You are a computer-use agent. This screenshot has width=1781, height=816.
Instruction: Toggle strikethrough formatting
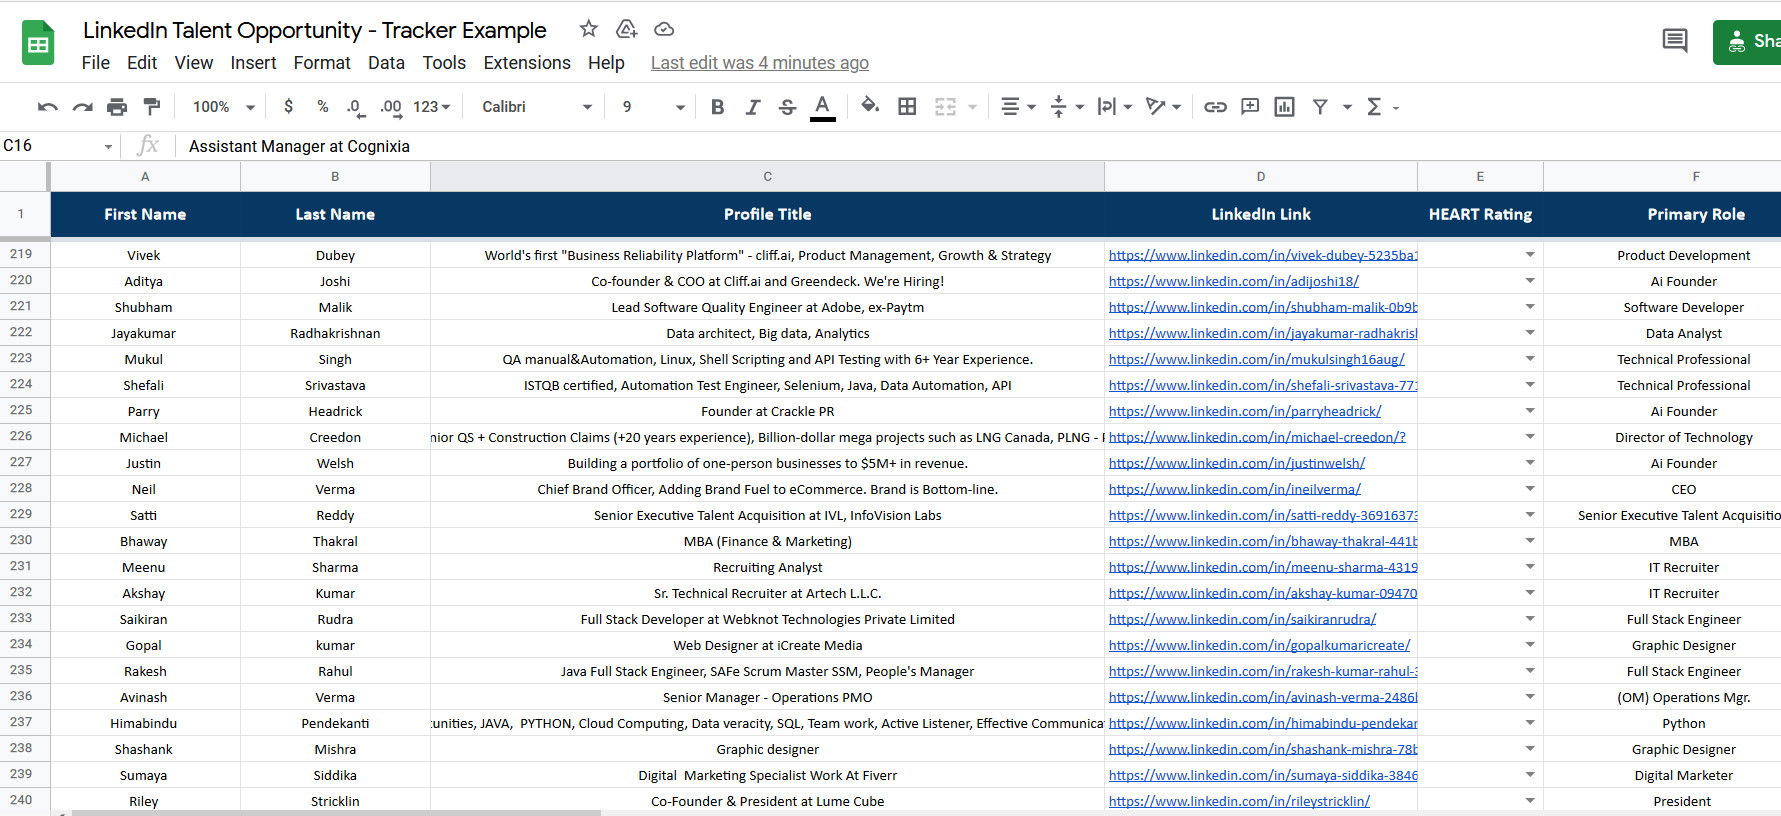click(x=787, y=107)
